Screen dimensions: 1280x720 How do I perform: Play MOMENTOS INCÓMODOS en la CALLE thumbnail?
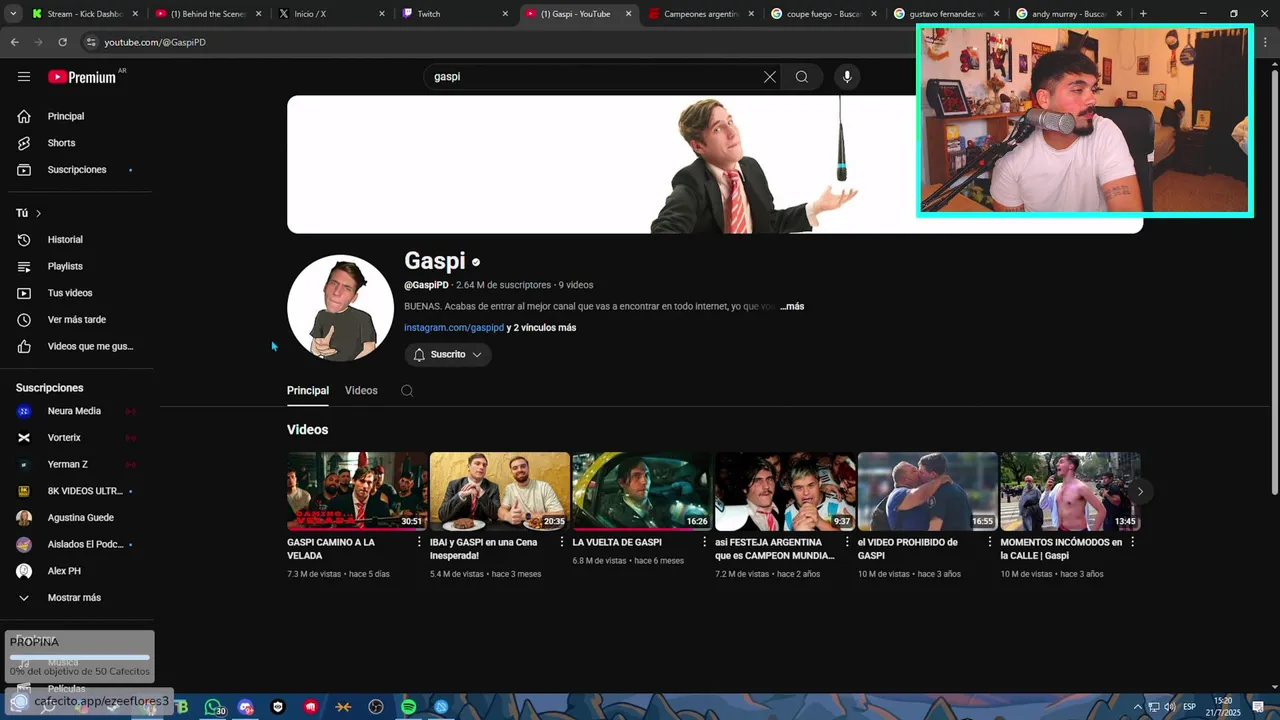click(1070, 491)
